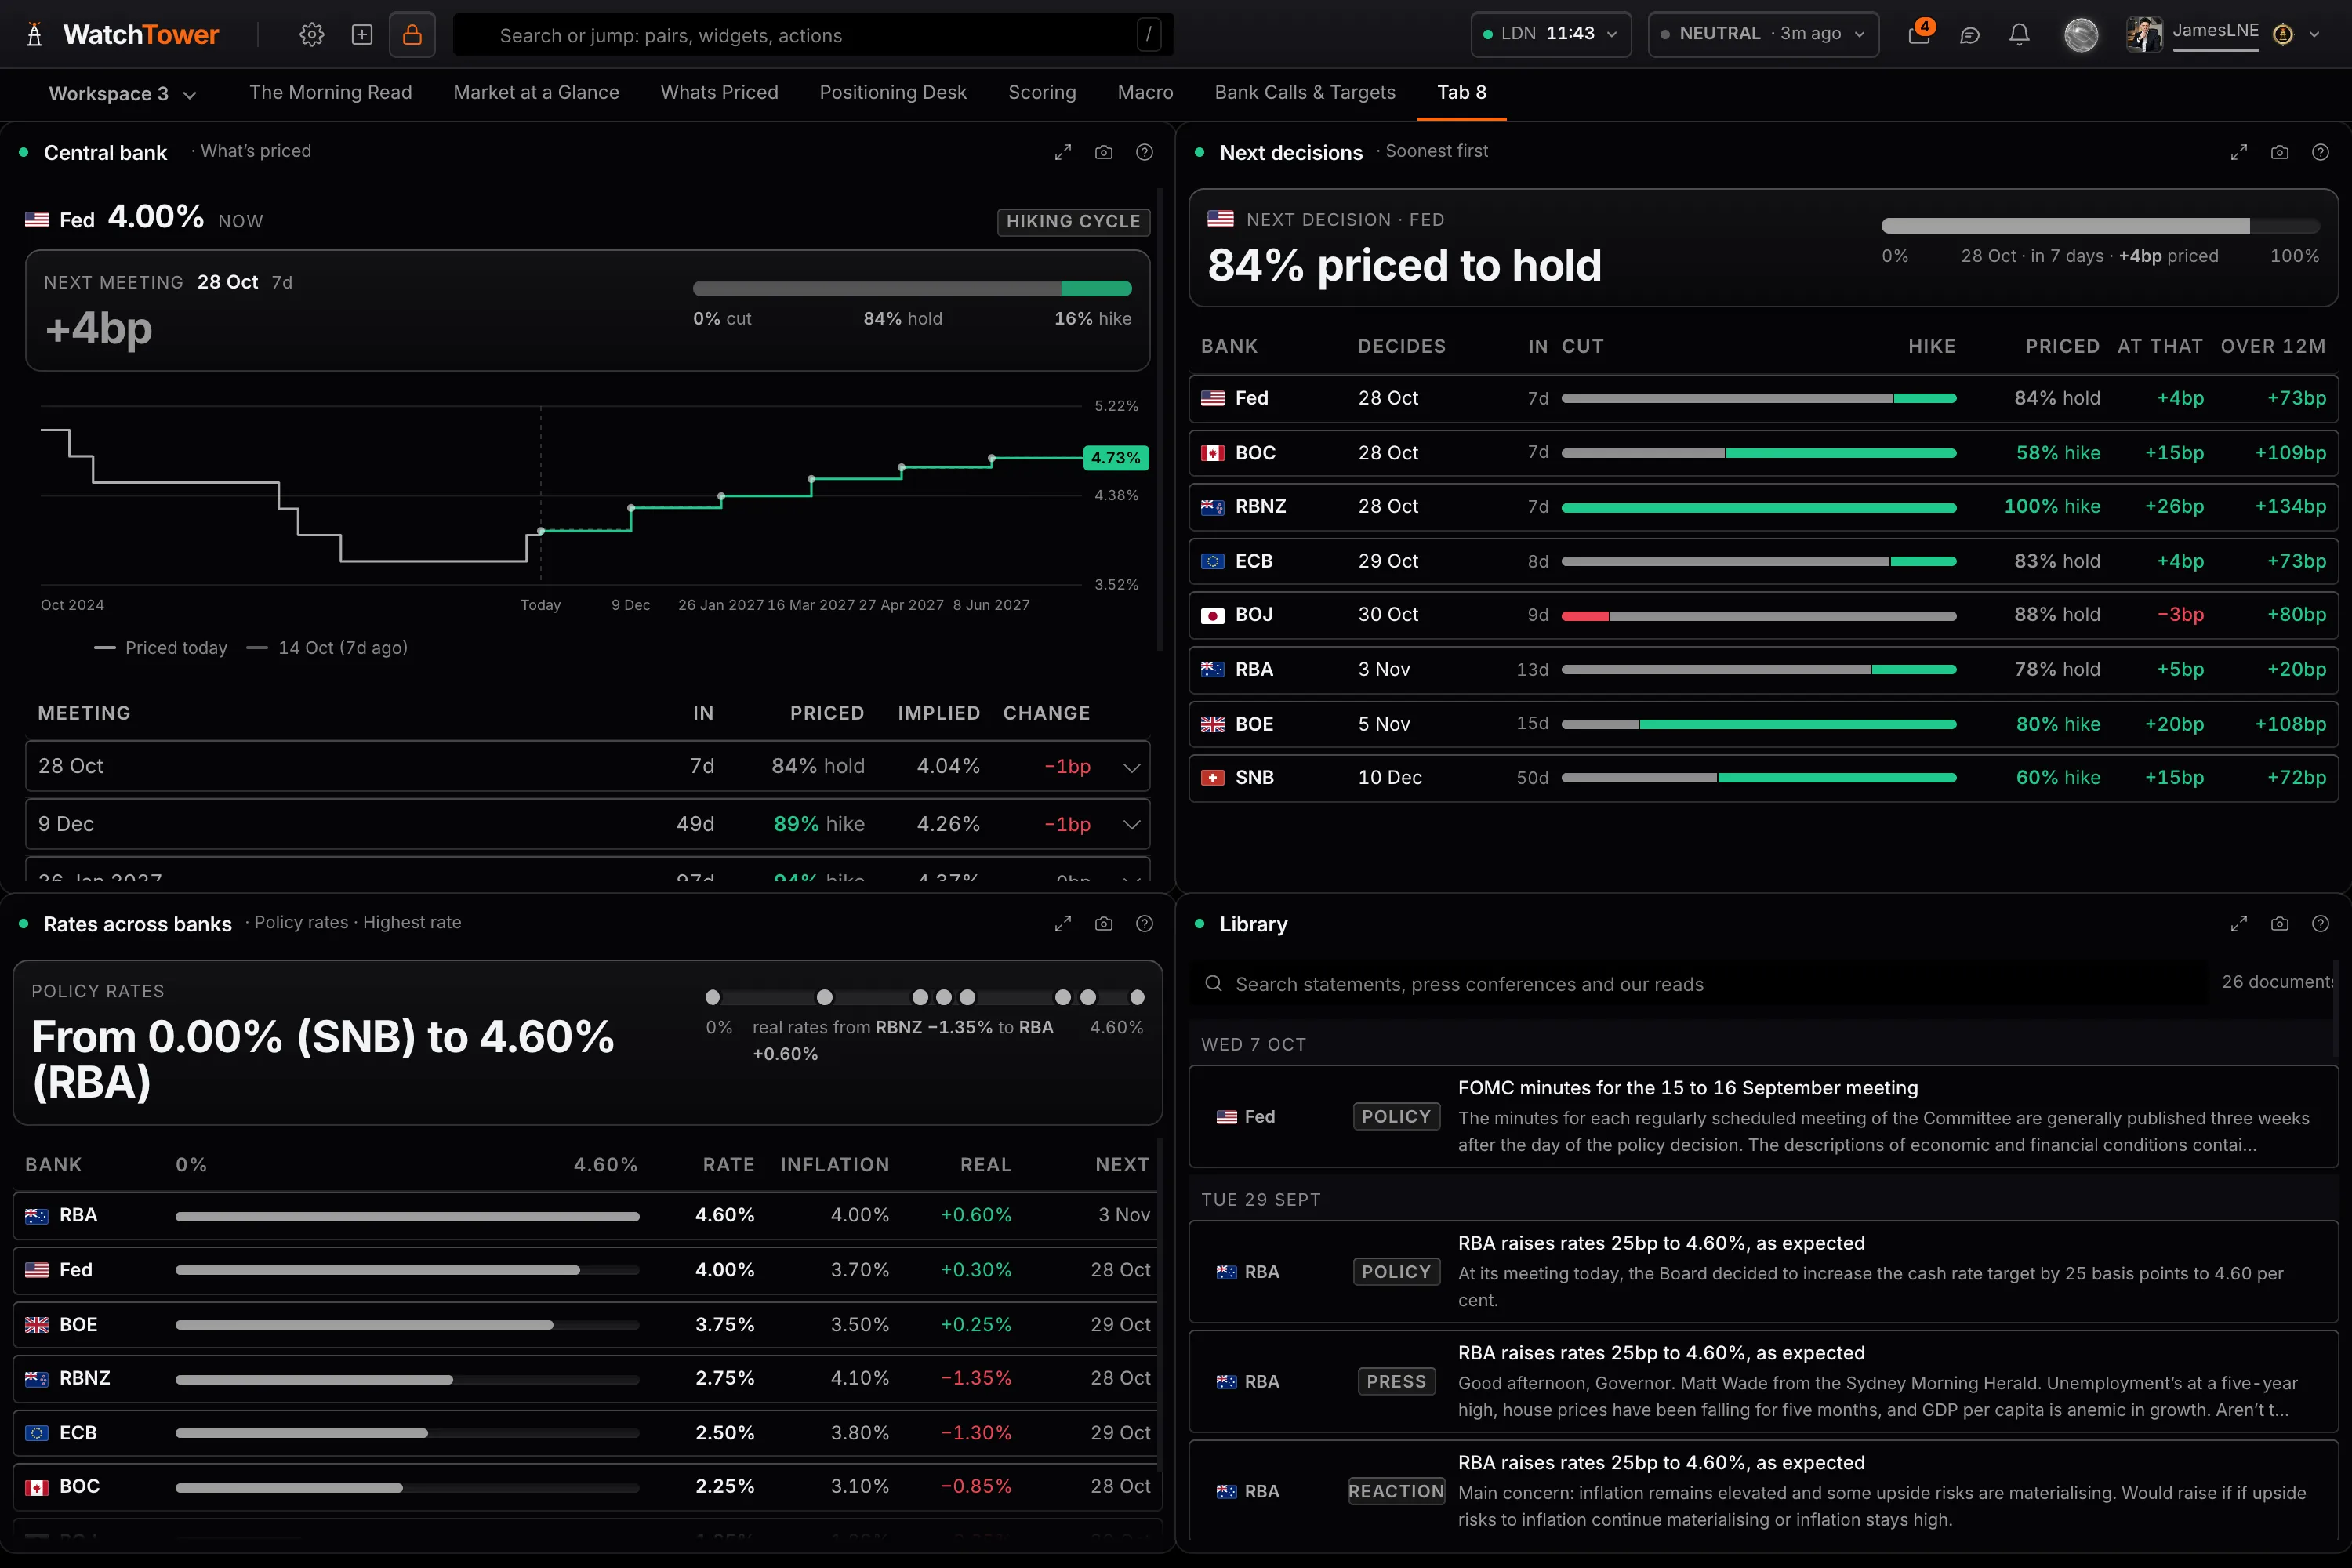The image size is (2352, 1568).
Task: Take snapshot of Next decisions widget
Action: tap(2280, 152)
